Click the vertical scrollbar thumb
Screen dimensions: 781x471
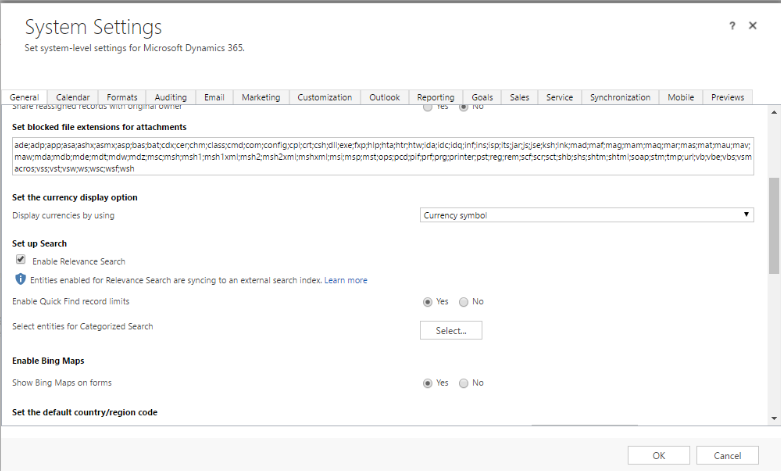[774, 226]
